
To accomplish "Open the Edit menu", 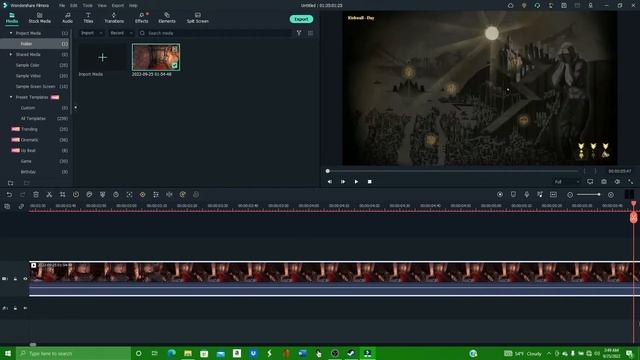I will click(x=73, y=6).
